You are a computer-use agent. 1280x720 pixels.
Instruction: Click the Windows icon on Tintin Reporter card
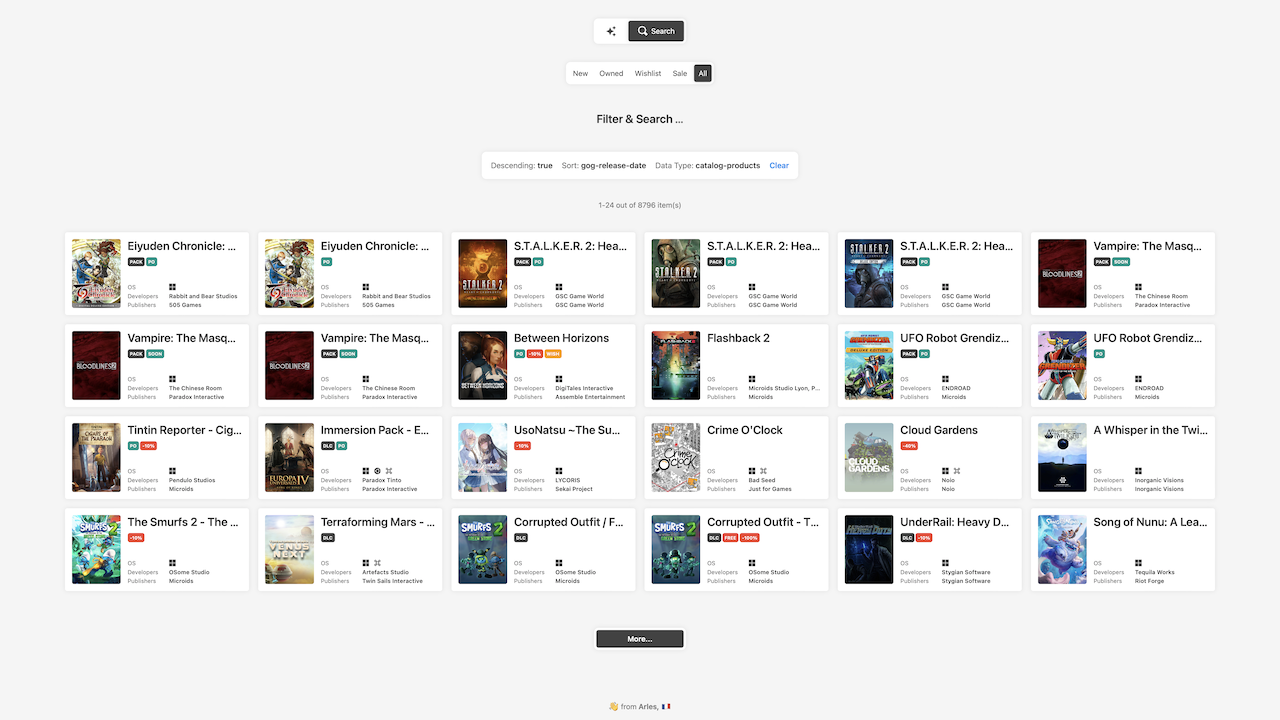[173, 472]
